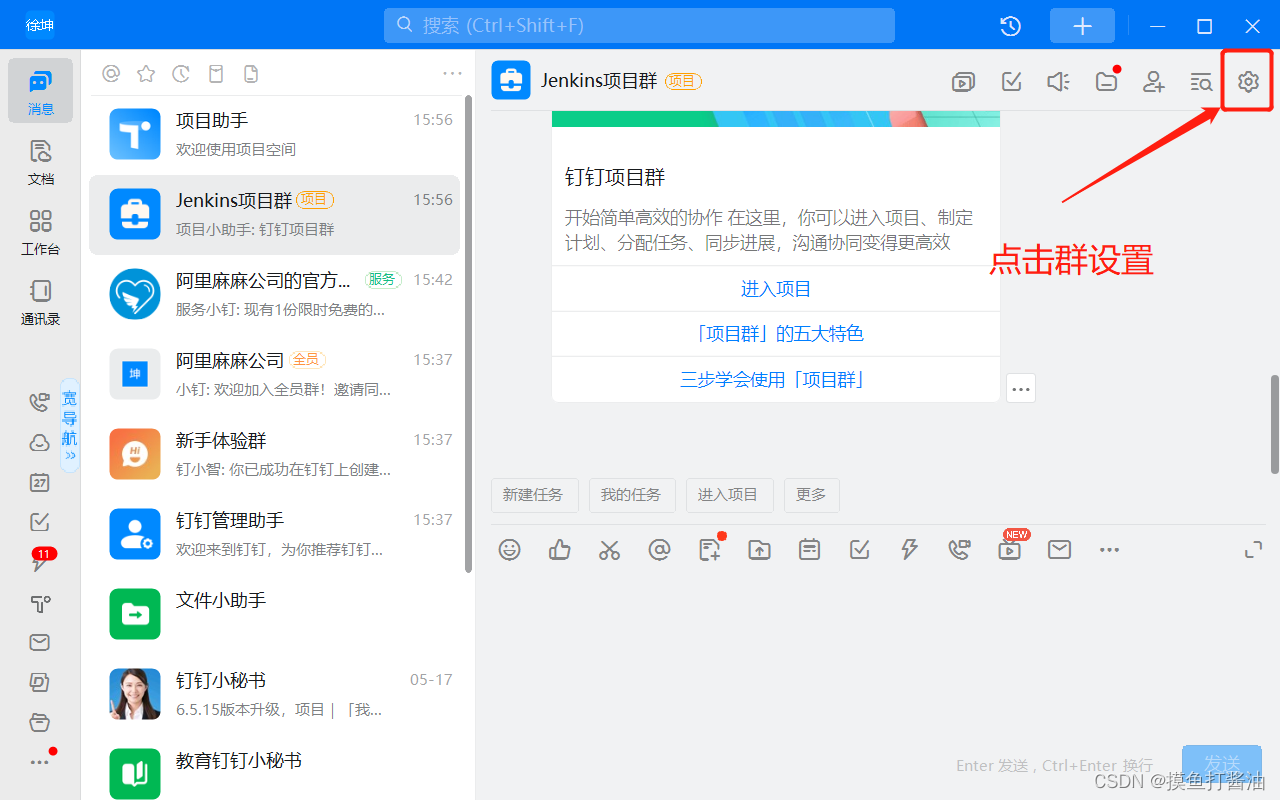Open the 钉钉管理助手 conversation
This screenshot has width=1280, height=800.
275,535
